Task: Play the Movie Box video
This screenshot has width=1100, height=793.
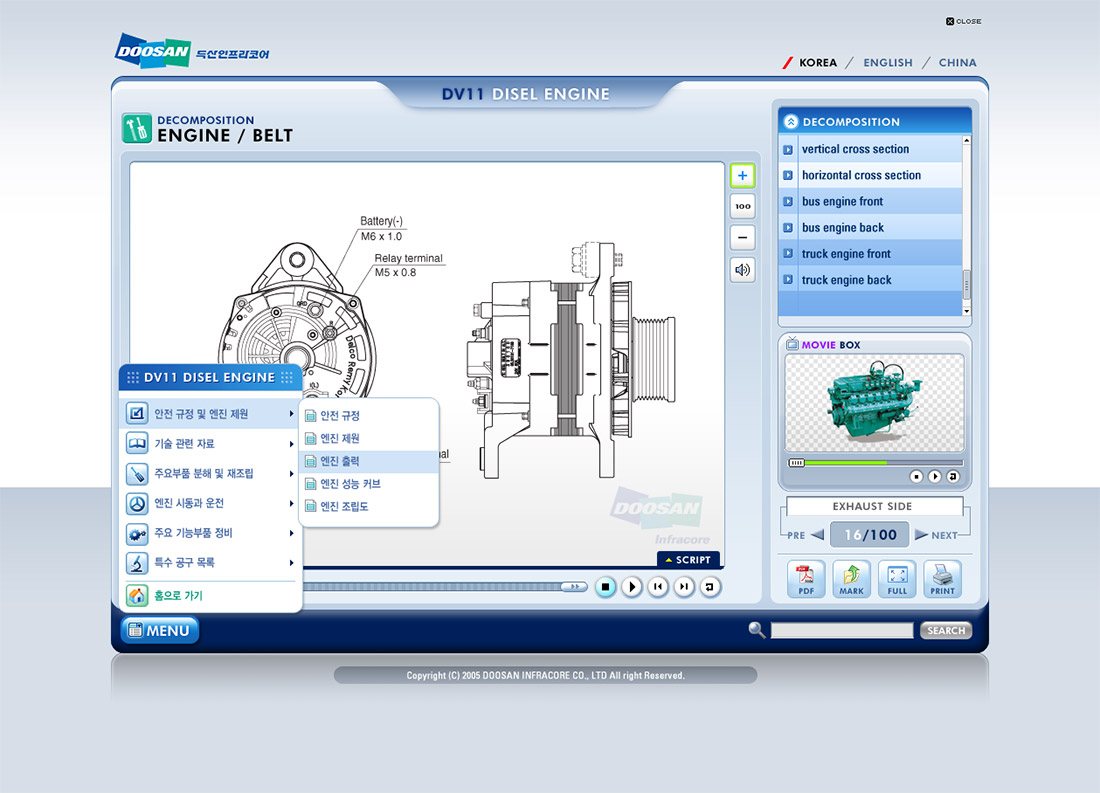Action: click(934, 477)
